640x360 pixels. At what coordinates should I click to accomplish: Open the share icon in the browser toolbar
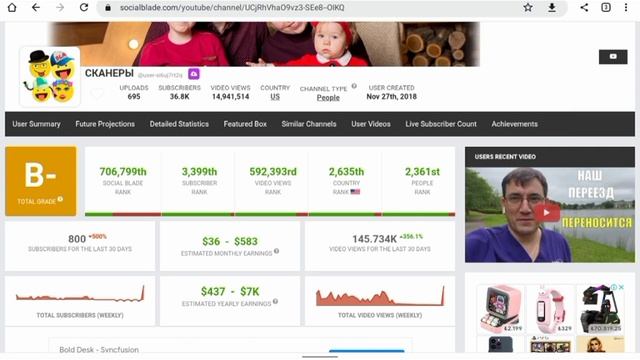584,7
